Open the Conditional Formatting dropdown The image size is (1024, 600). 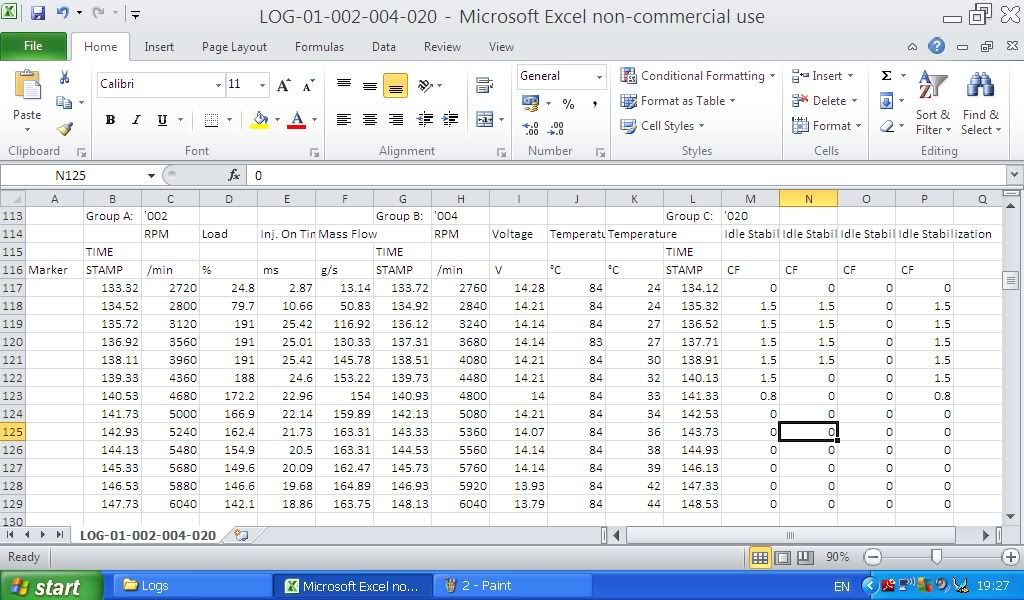click(698, 76)
